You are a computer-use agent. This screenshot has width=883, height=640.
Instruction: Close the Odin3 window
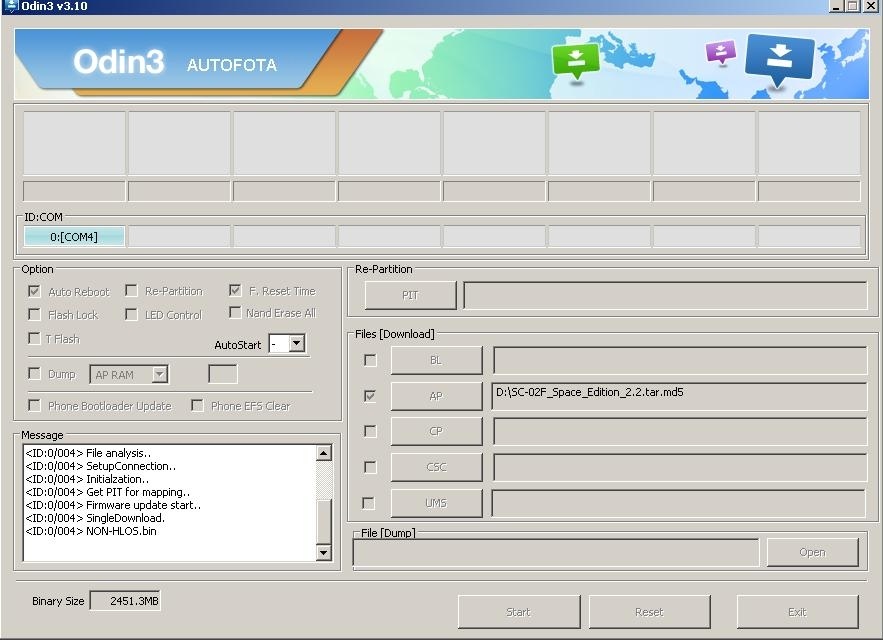[871, 6]
